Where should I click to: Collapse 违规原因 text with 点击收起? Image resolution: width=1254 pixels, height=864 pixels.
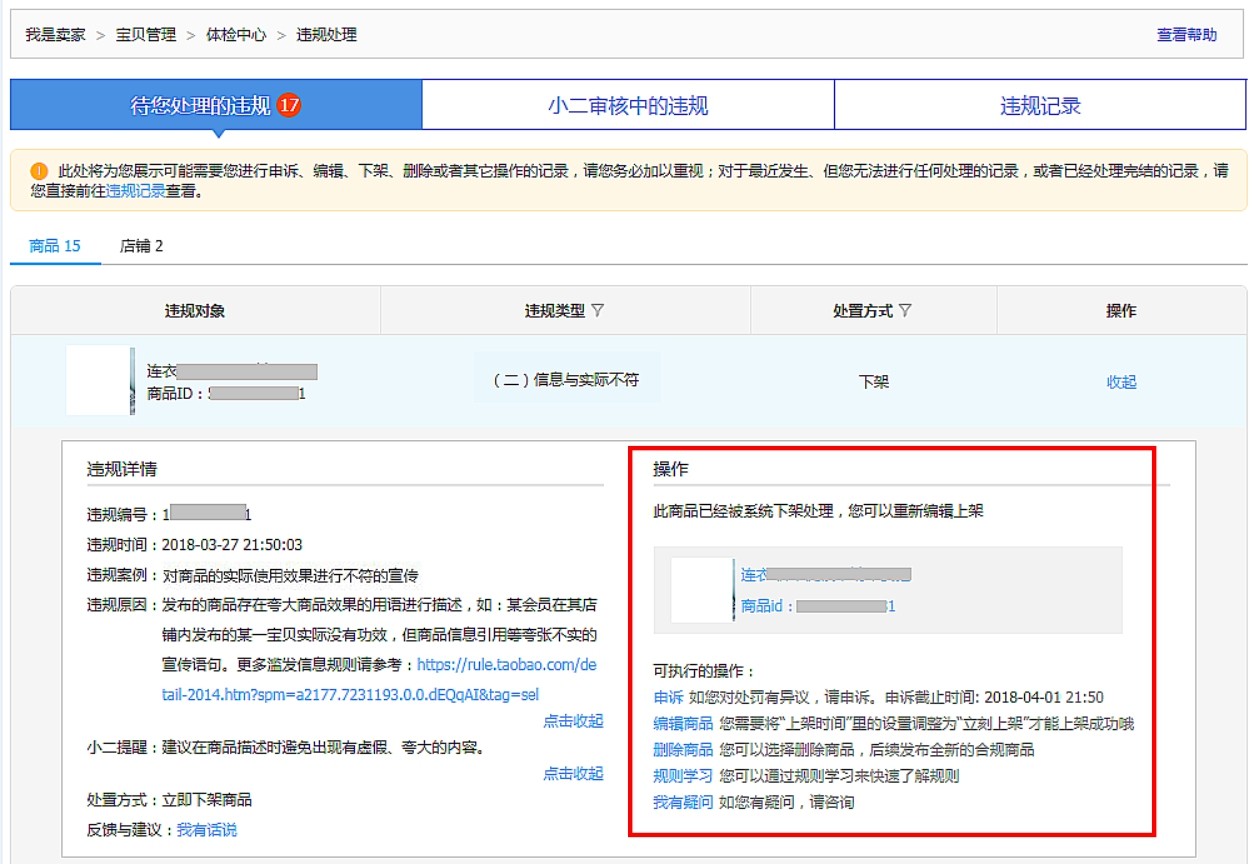(x=573, y=721)
